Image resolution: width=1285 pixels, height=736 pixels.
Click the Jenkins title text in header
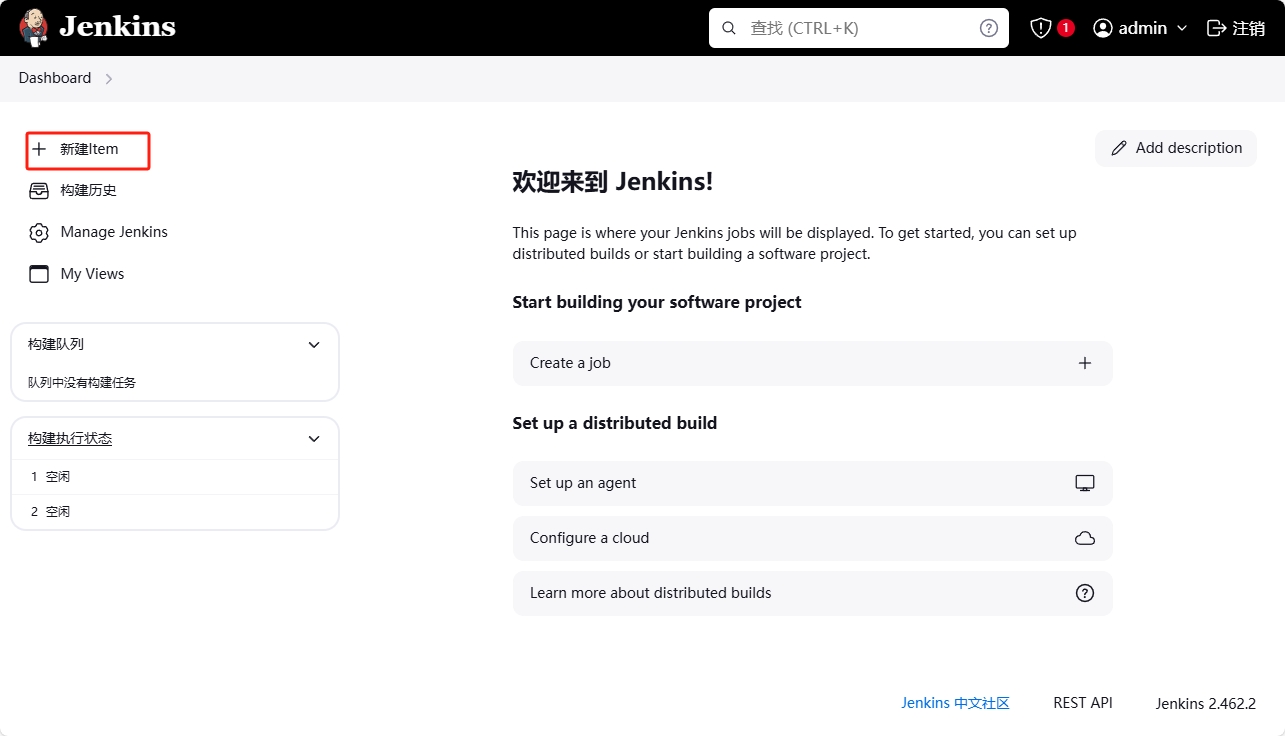coord(117,27)
